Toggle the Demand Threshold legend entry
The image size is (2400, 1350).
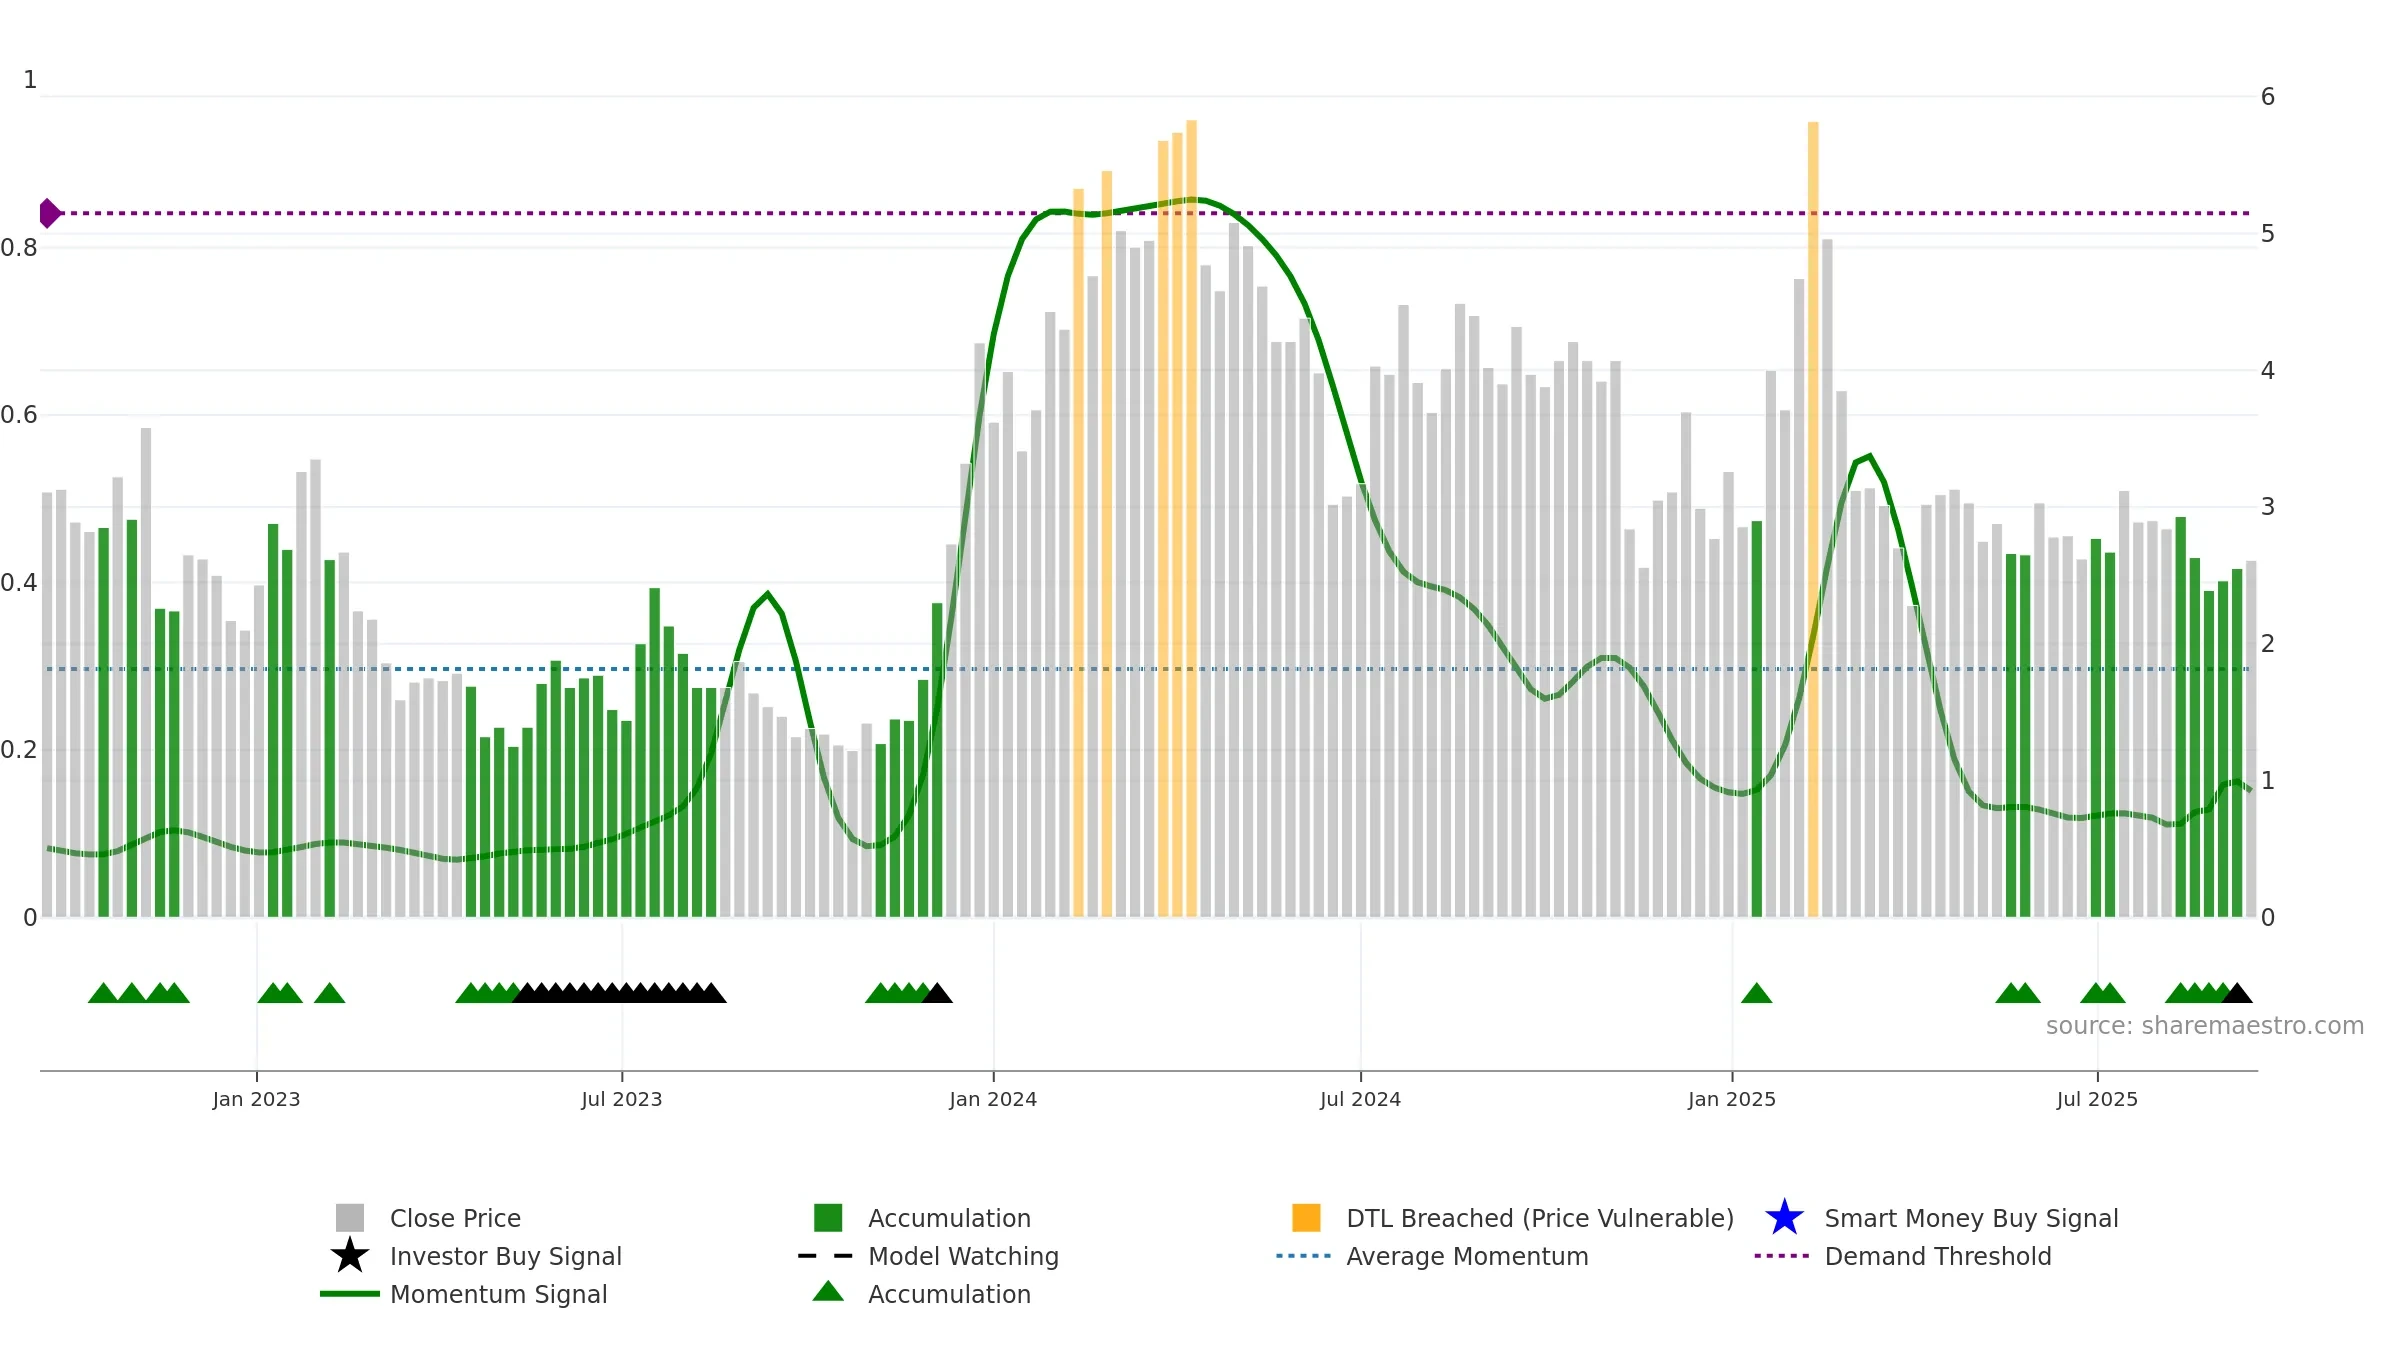click(1937, 1256)
